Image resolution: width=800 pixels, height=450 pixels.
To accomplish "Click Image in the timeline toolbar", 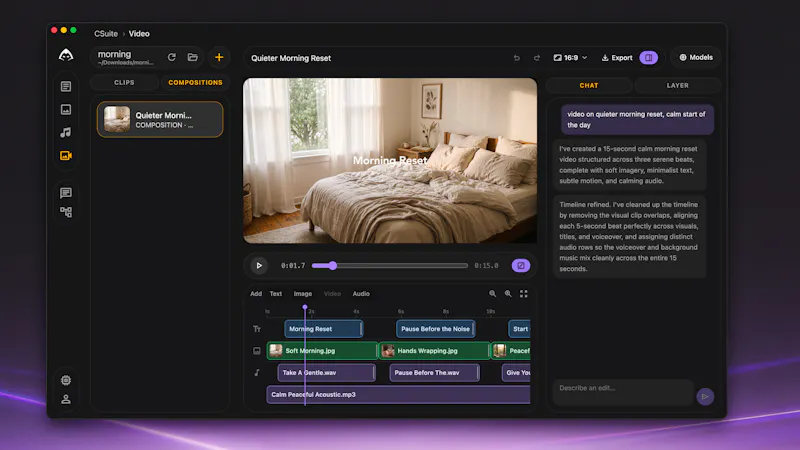I will [x=303, y=294].
